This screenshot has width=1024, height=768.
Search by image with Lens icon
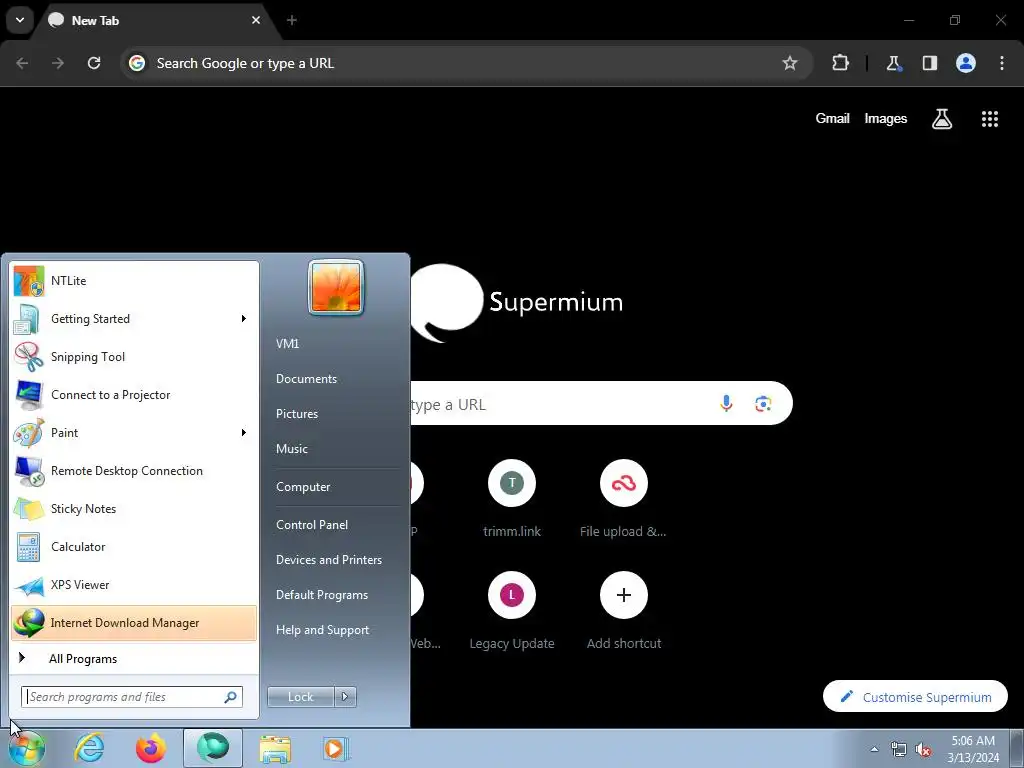pyautogui.click(x=763, y=404)
